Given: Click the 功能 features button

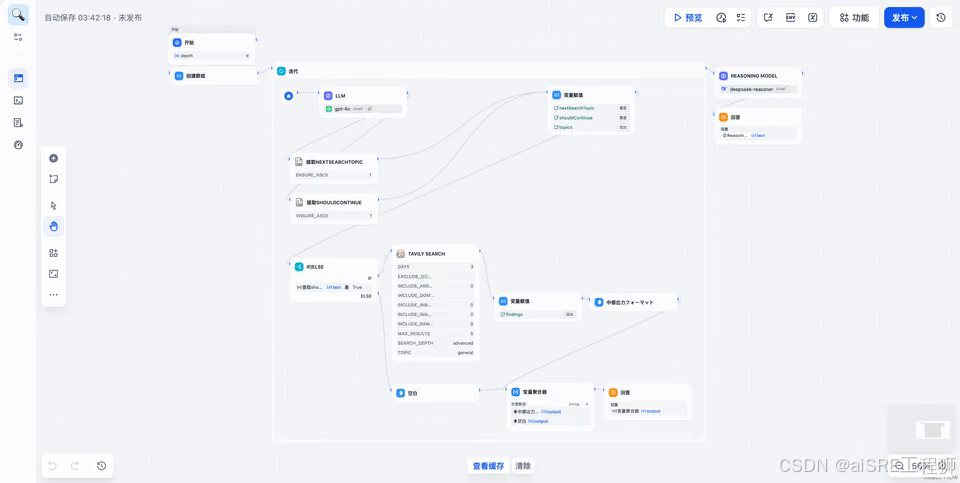Looking at the screenshot, I should [854, 18].
